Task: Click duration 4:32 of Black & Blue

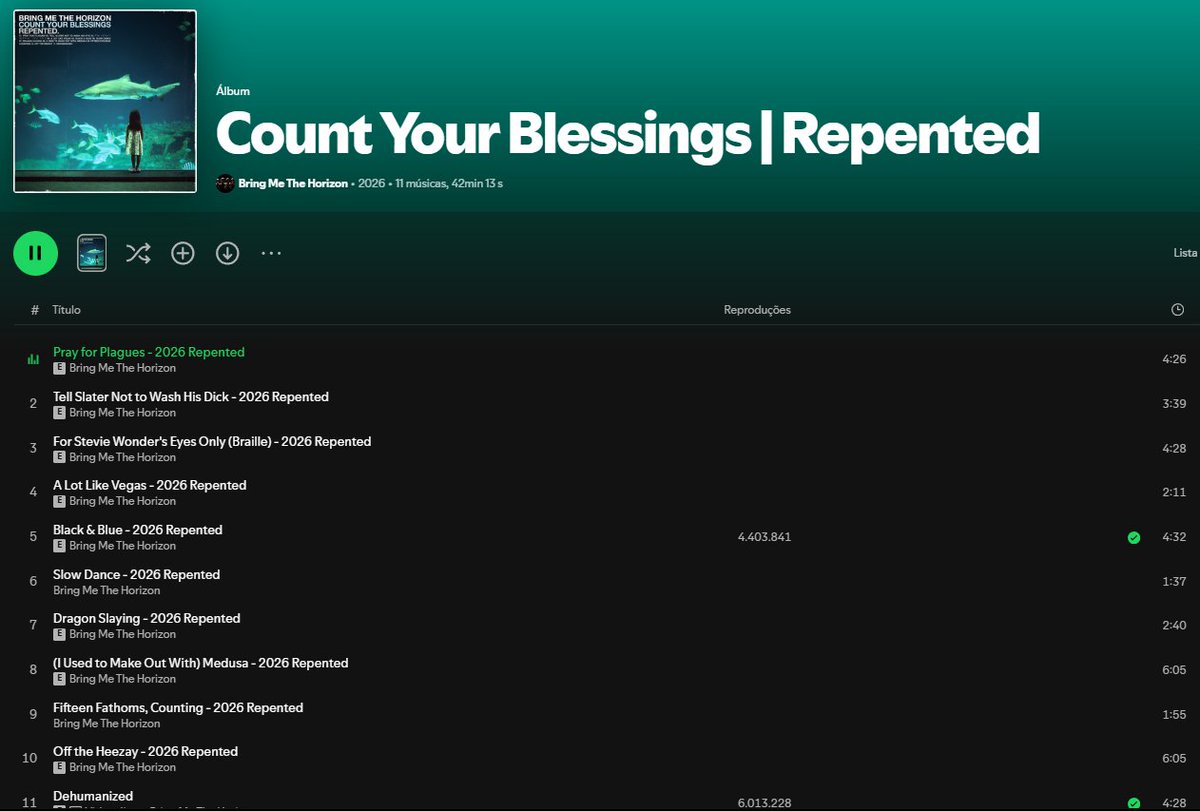Action: 1174,537
